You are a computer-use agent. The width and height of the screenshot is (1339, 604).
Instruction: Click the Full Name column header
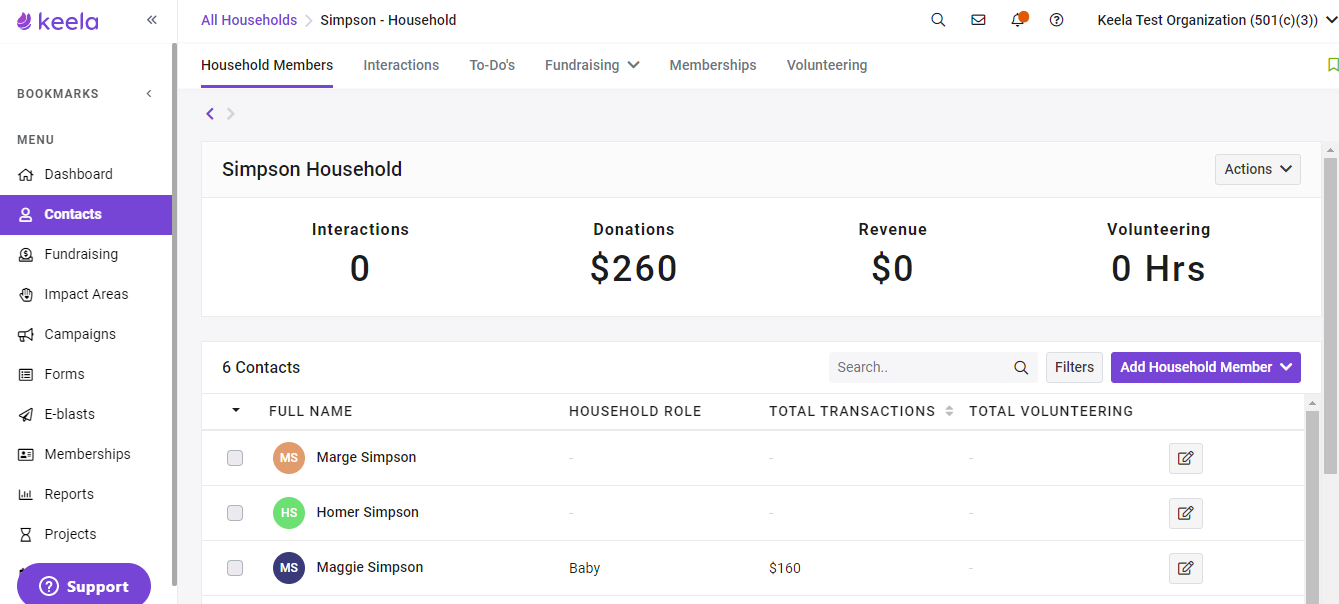click(x=311, y=411)
